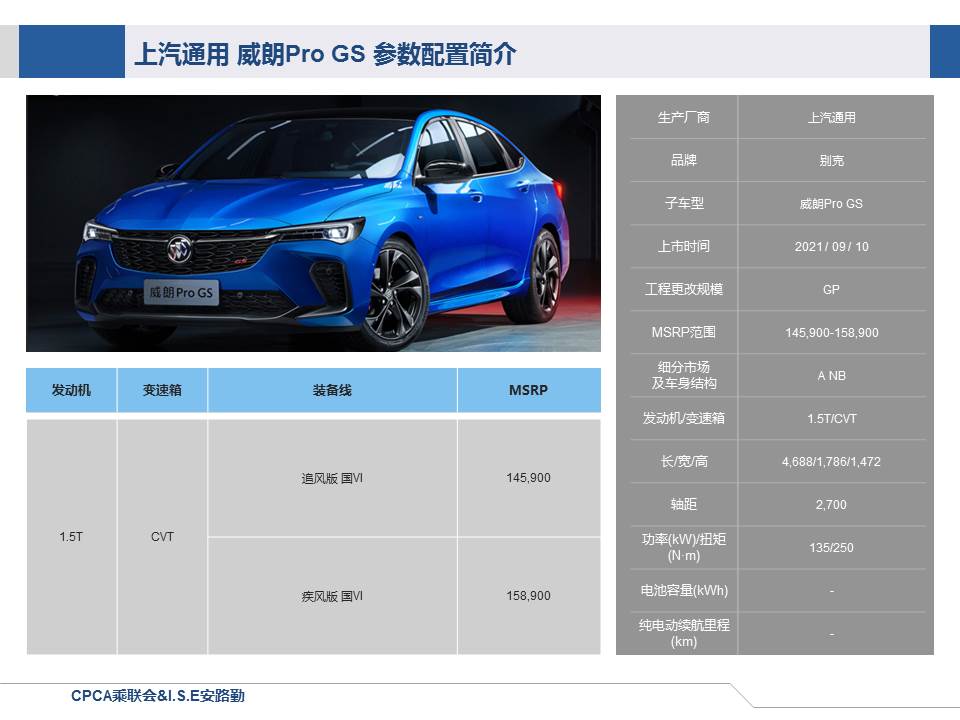Click the 威朗Pro GS license plate on car
This screenshot has height=720, width=960.
click(181, 293)
